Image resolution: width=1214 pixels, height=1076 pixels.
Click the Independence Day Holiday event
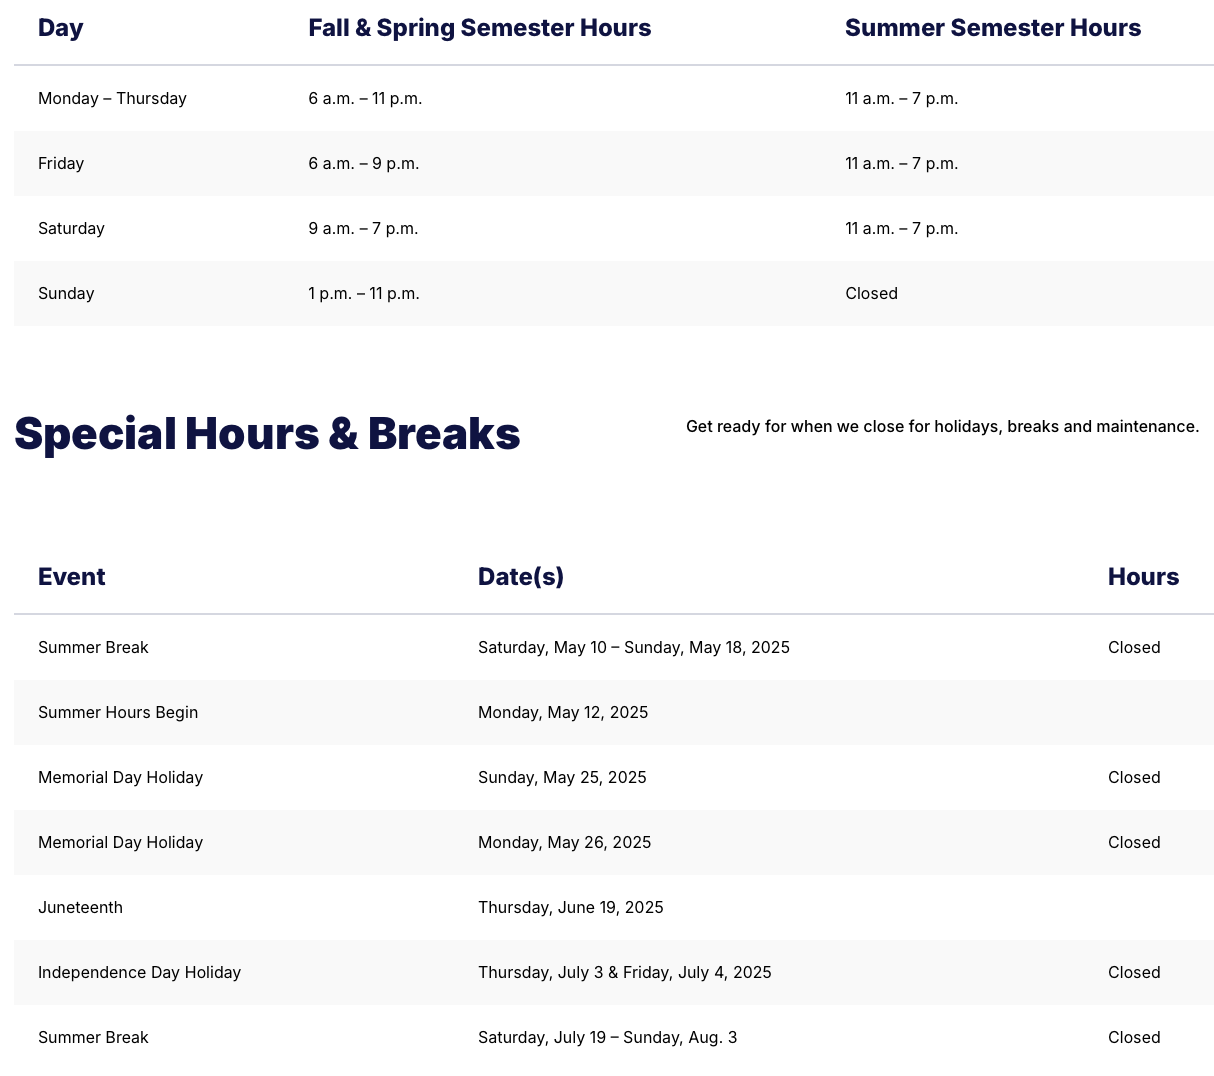[x=139, y=972]
